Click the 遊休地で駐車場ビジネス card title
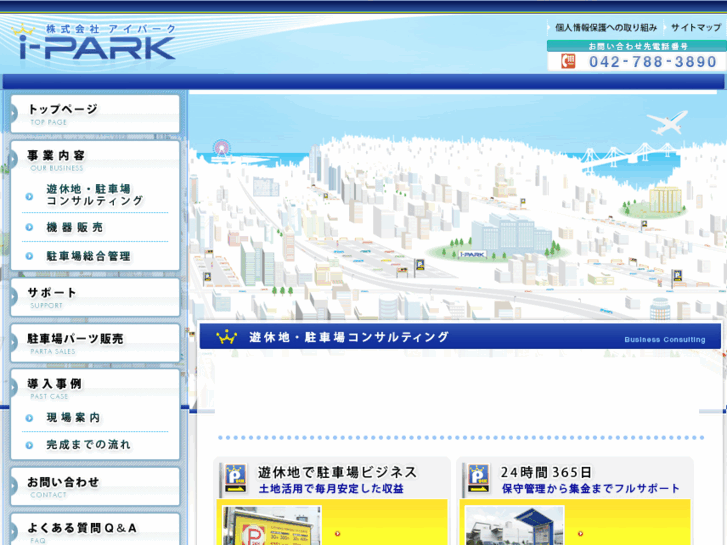The width and height of the screenshot is (727, 545). (x=338, y=472)
